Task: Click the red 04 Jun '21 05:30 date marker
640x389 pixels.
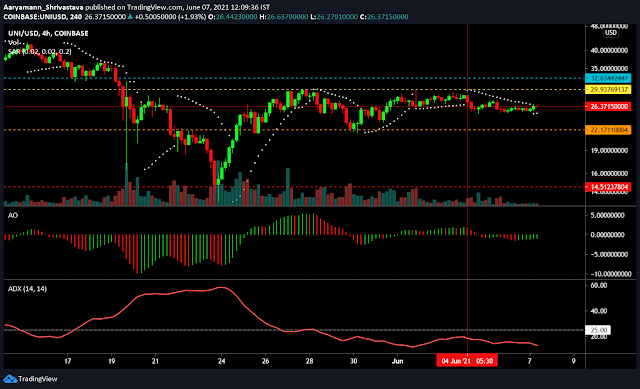Action: coord(467,361)
